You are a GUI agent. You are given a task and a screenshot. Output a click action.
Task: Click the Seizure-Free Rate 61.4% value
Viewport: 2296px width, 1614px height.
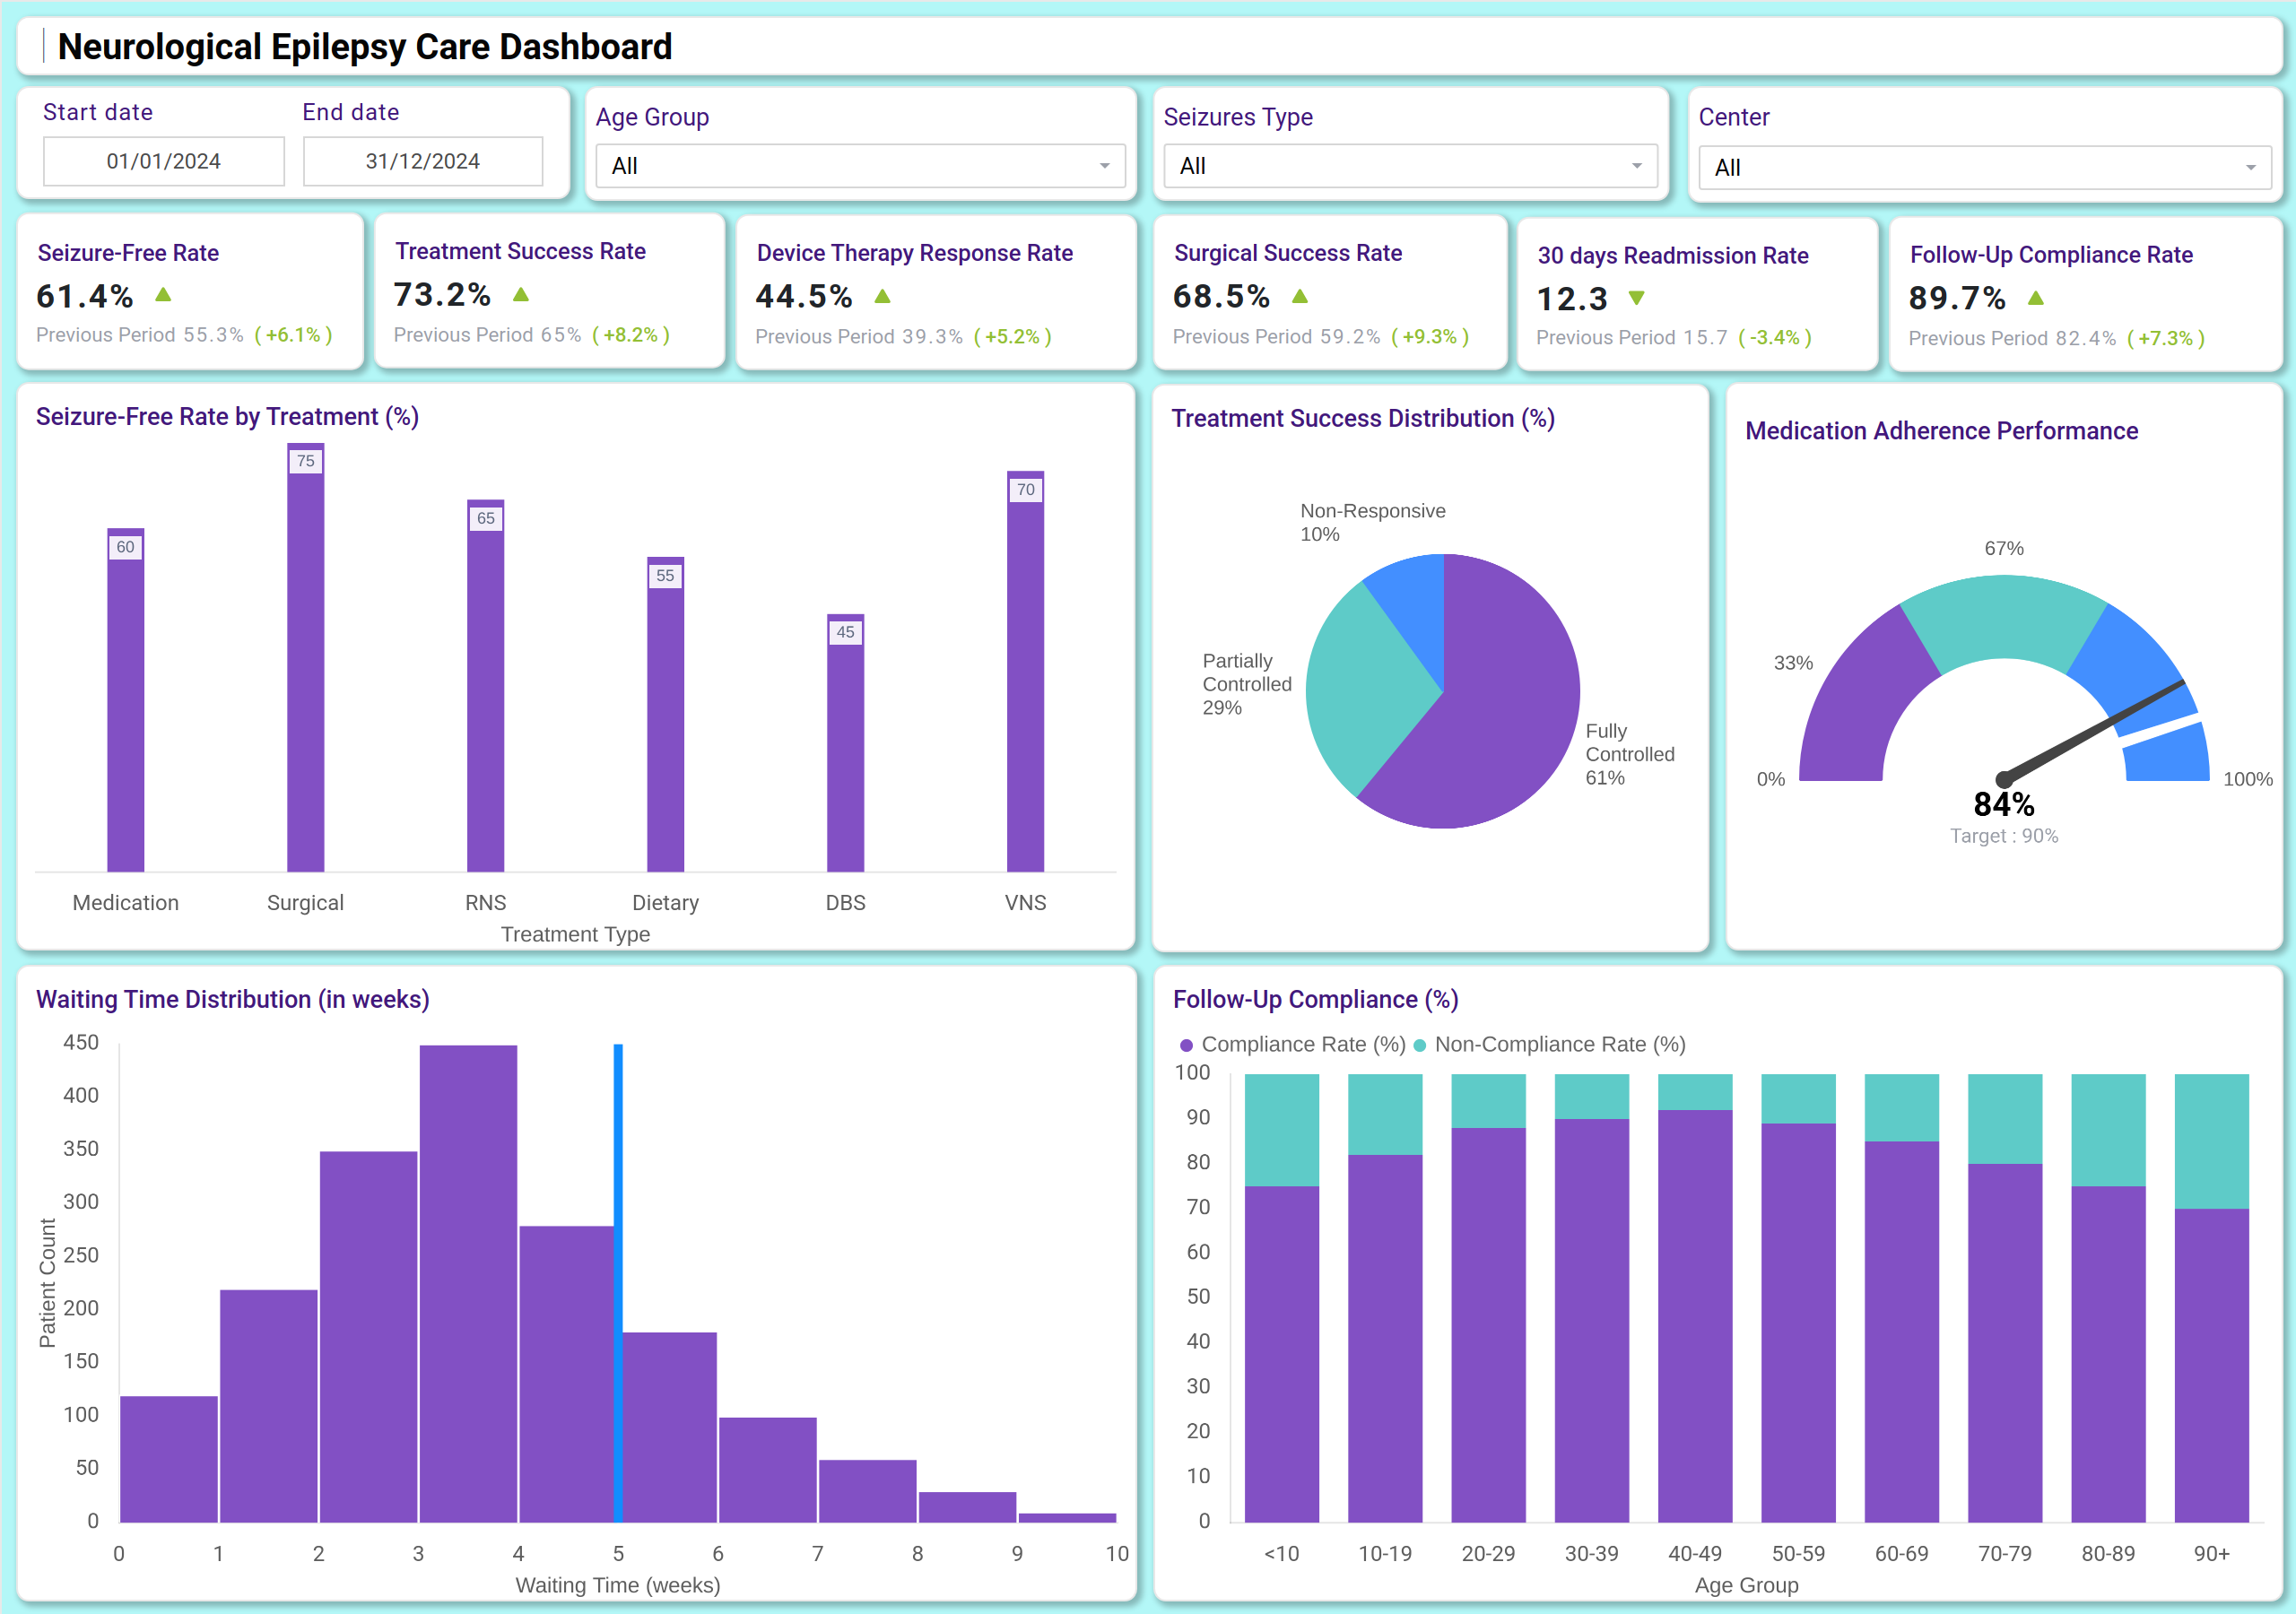click(85, 296)
